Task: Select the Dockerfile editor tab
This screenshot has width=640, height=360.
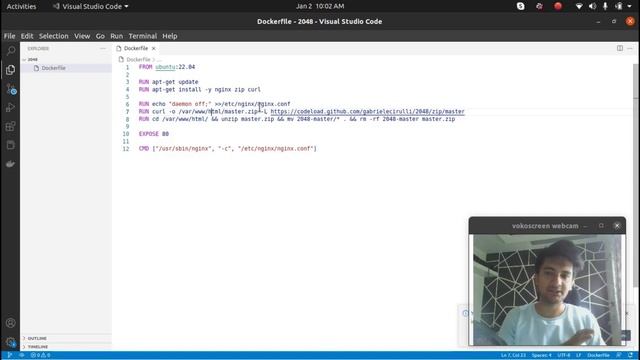Action: [x=136, y=48]
